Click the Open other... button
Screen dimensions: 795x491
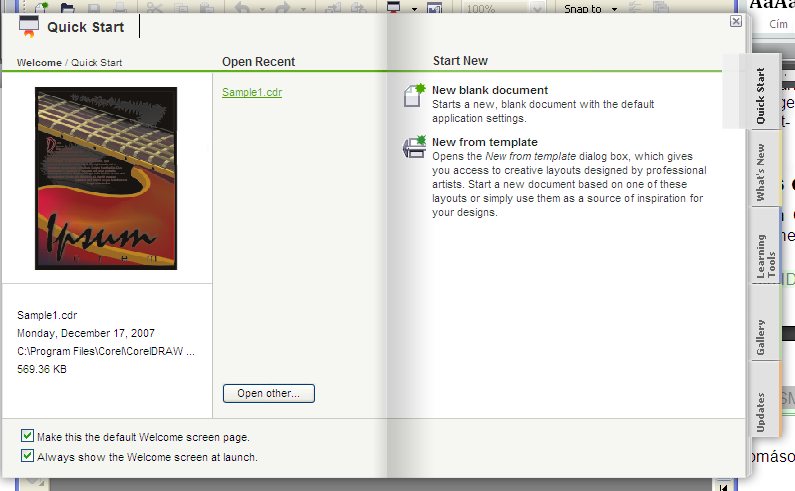pos(269,394)
